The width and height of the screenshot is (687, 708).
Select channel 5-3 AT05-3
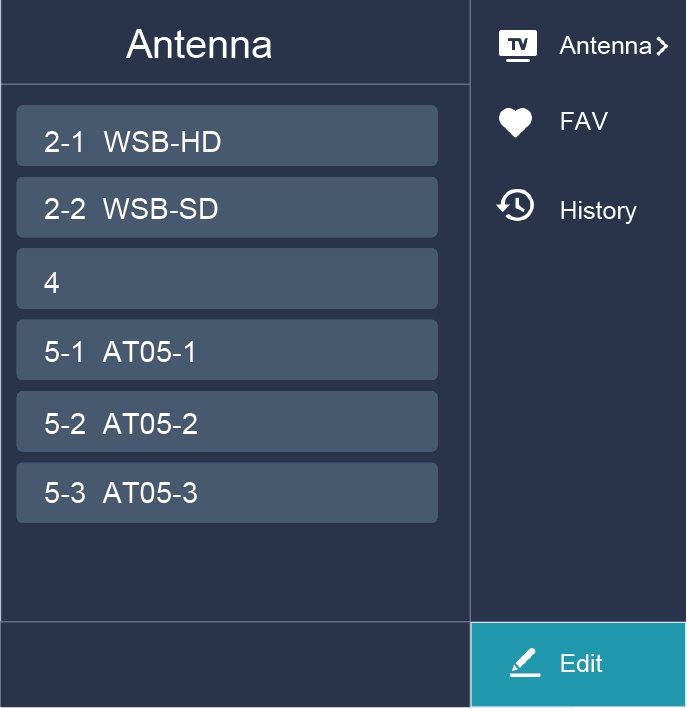227,493
